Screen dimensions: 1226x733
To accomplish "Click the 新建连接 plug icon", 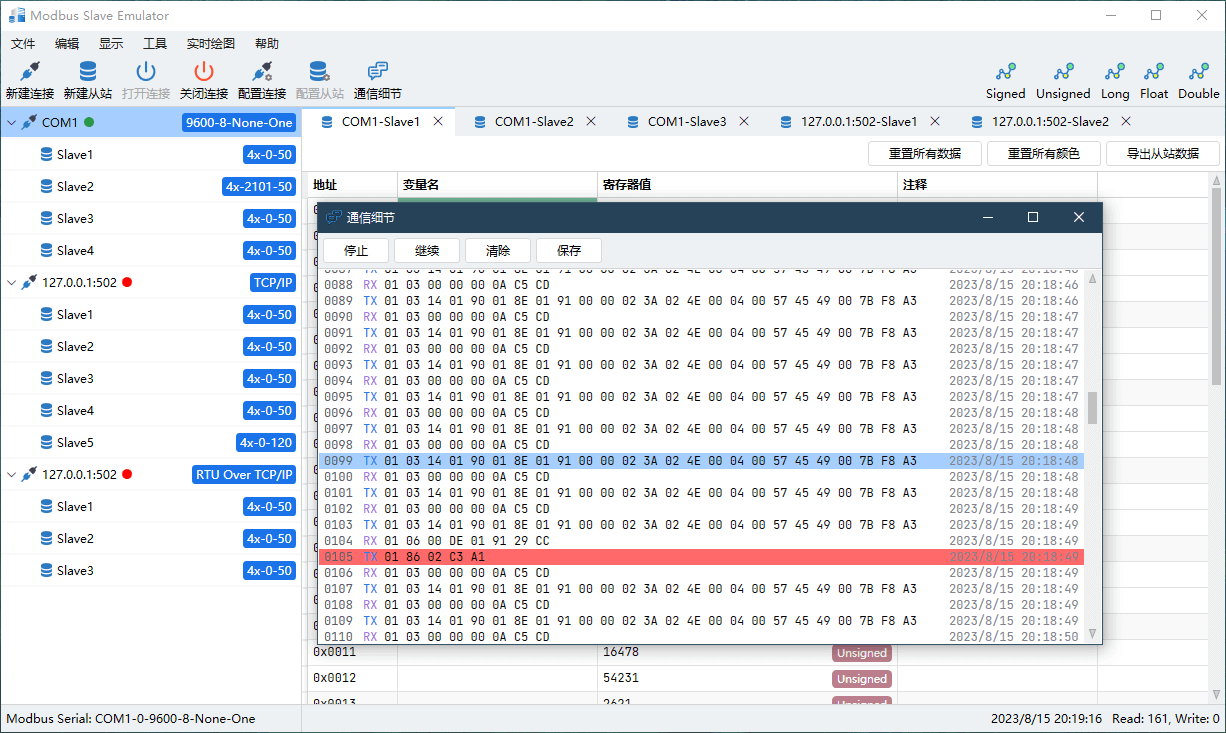I will pos(29,72).
